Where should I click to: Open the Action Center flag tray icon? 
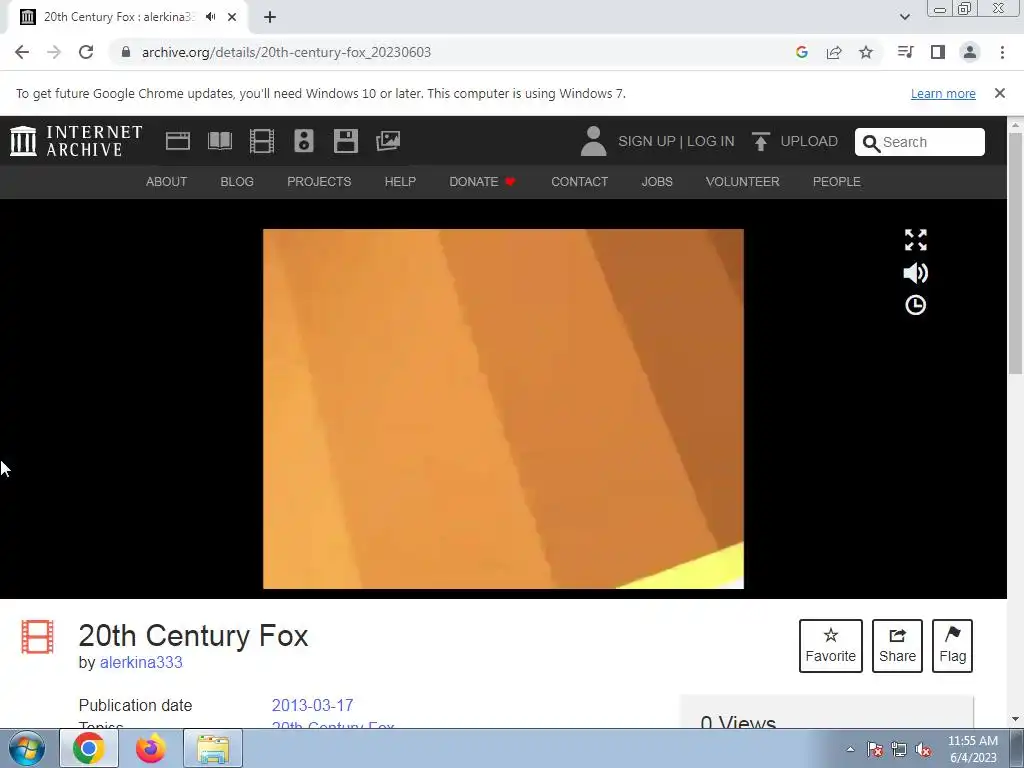(x=875, y=750)
